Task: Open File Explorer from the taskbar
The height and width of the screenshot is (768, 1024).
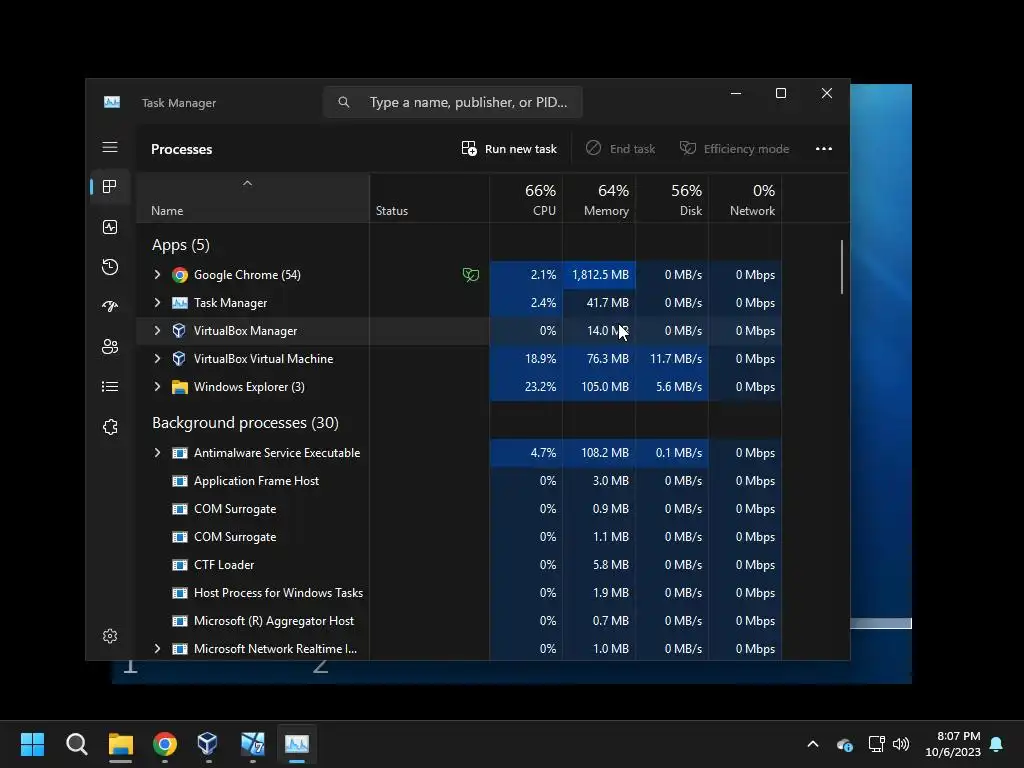Action: 121,744
